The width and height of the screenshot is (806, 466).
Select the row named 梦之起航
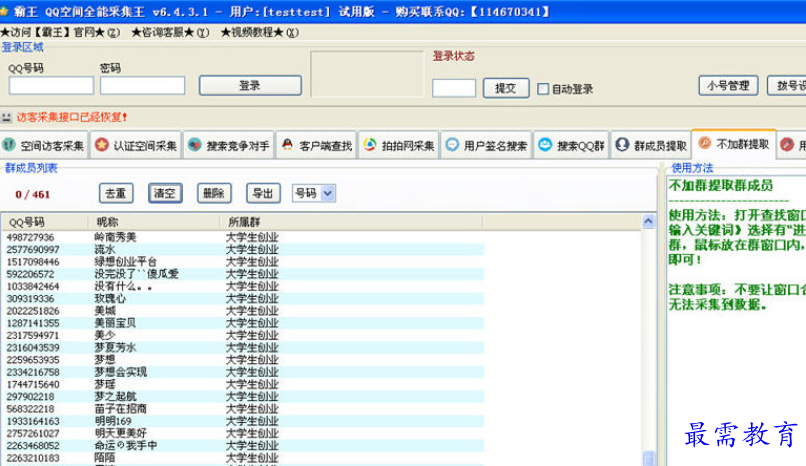(x=243, y=397)
